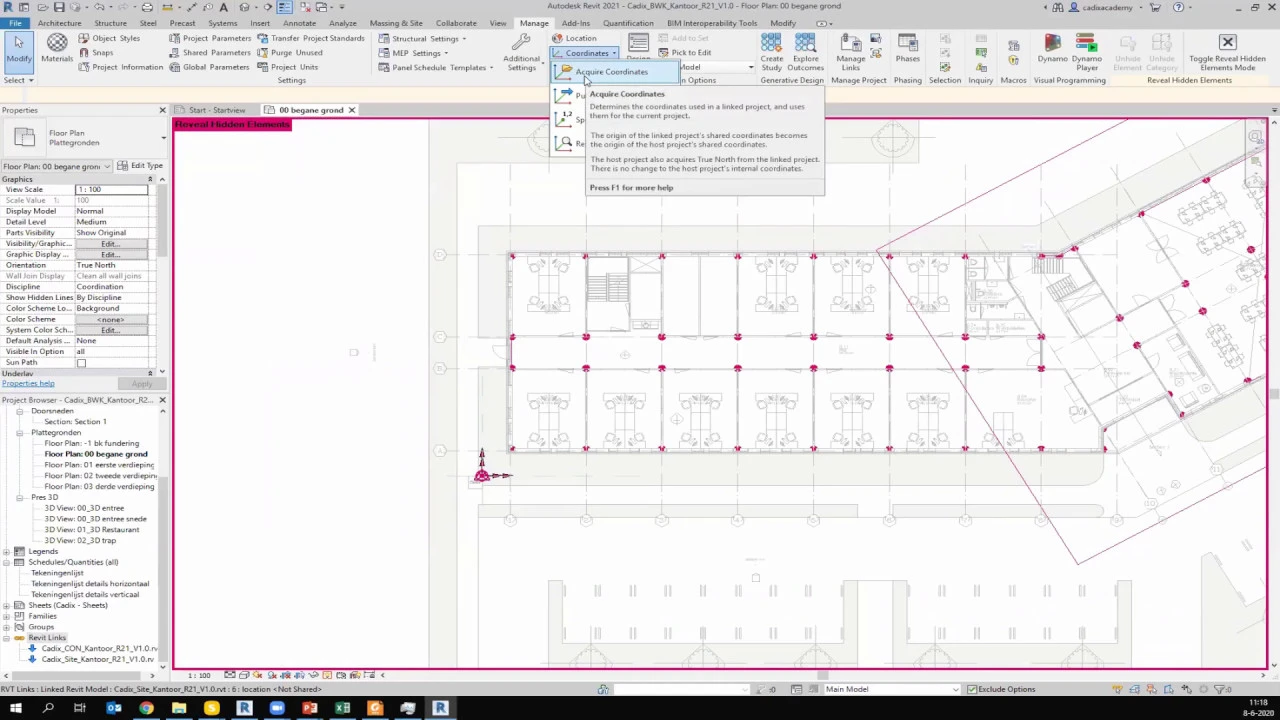Close the 00 begane grond view tab

pos(351,110)
